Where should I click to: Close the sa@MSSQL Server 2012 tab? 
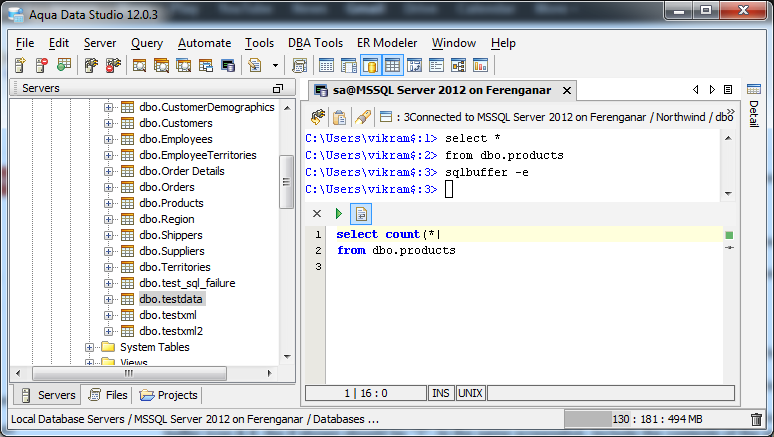tap(567, 90)
